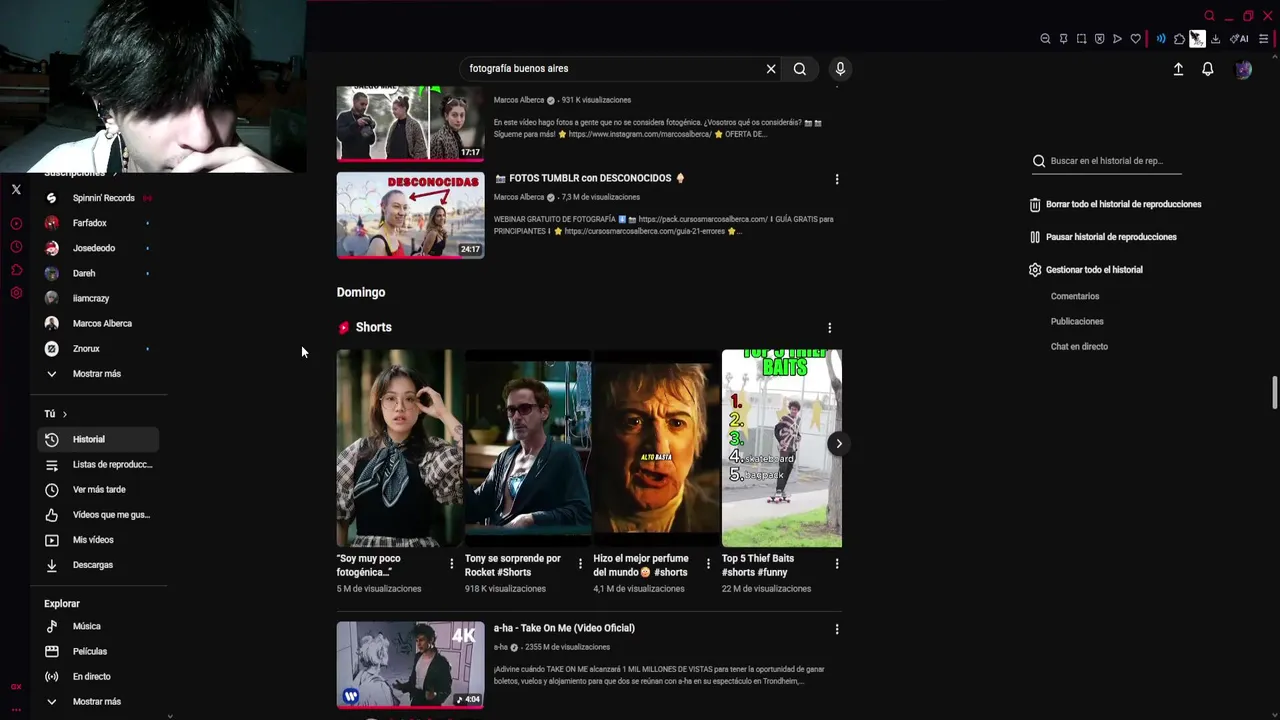This screenshot has height=720, width=1280.
Task: Open X (Twitter) in the Opera sidebar
Action: [x=16, y=189]
